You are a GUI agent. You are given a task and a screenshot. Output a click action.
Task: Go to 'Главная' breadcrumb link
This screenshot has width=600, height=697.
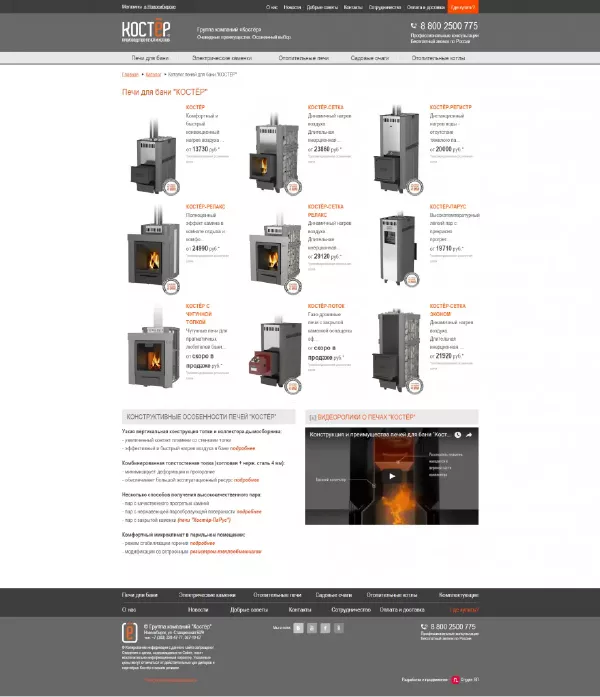click(130, 74)
